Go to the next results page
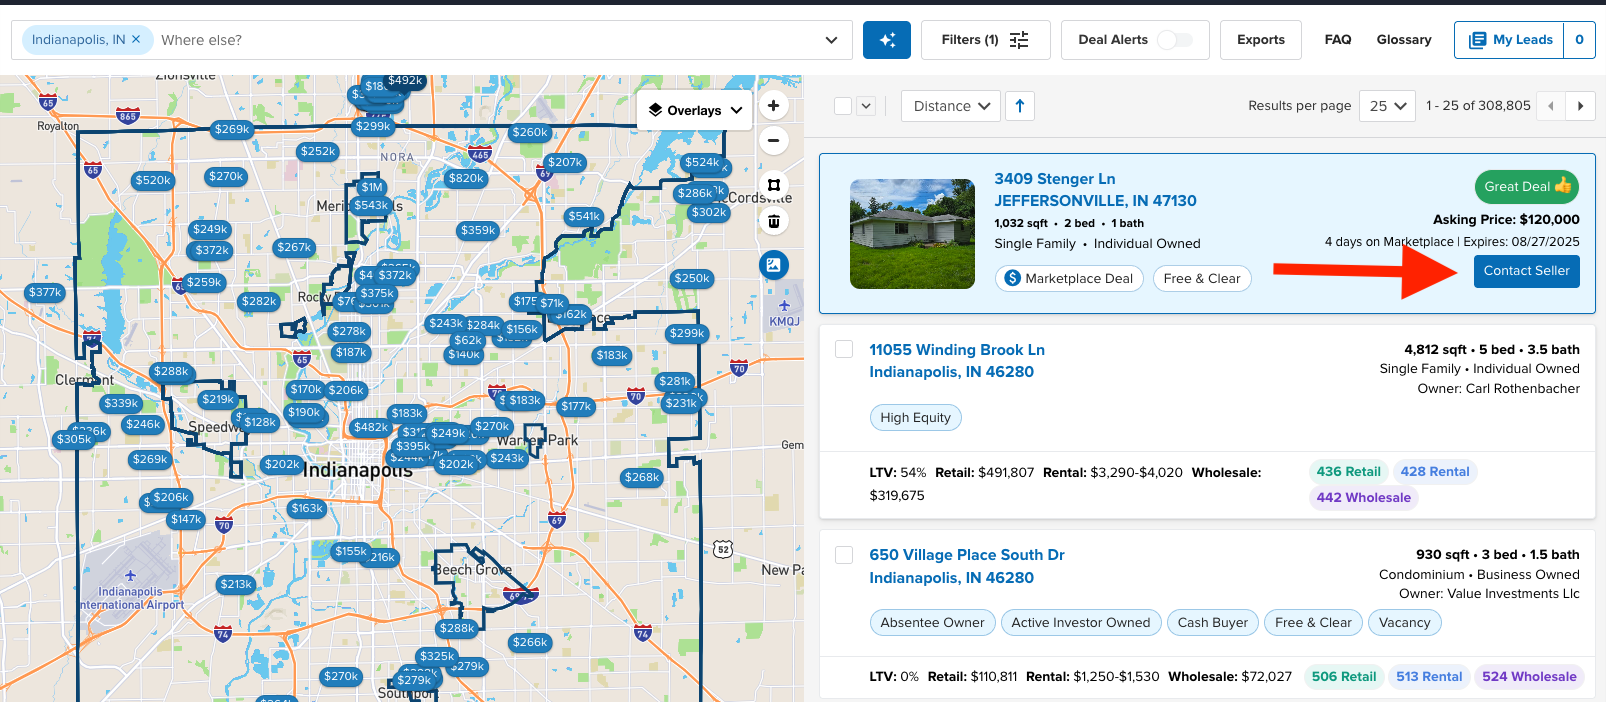This screenshot has width=1606, height=702. tap(1580, 106)
